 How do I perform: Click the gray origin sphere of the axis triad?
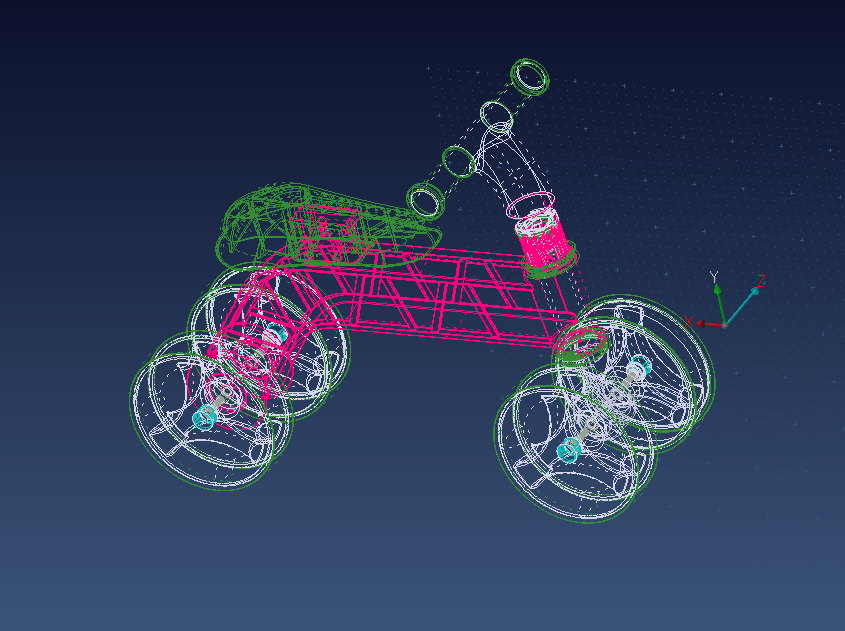(x=725, y=325)
